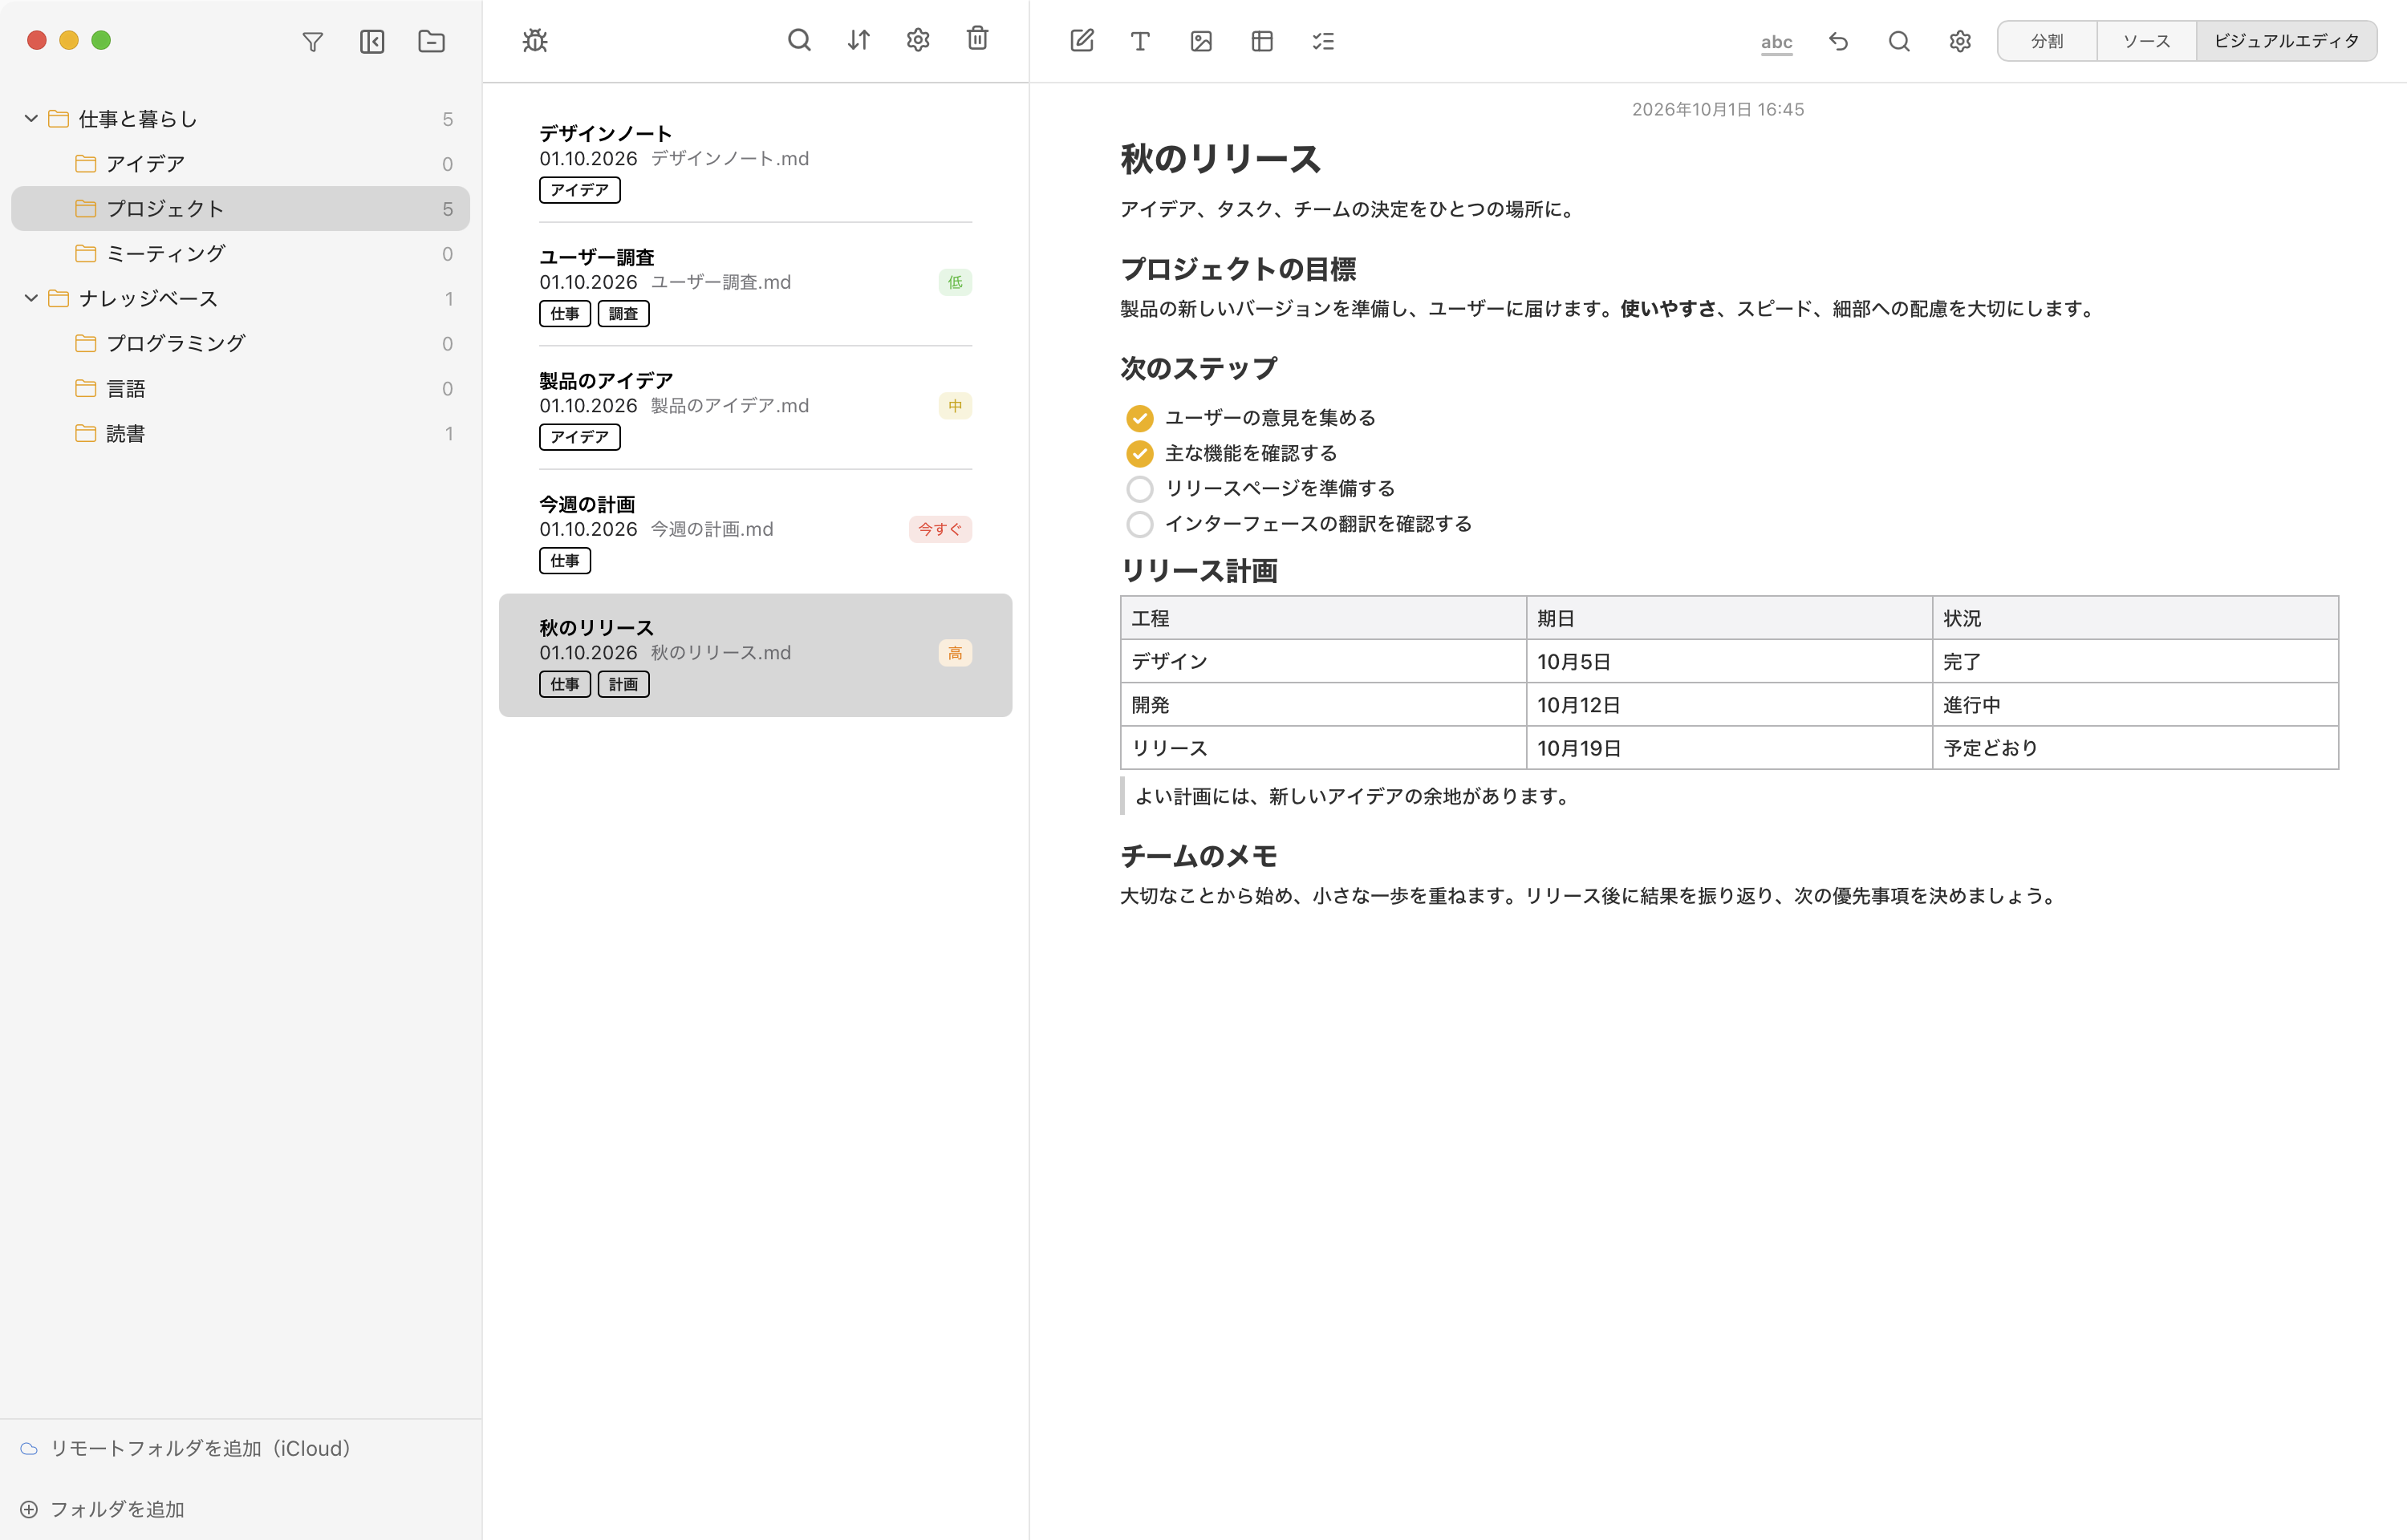Collapse the ナレッジベース folder chevron
2407x1540 pixels.
(31, 298)
